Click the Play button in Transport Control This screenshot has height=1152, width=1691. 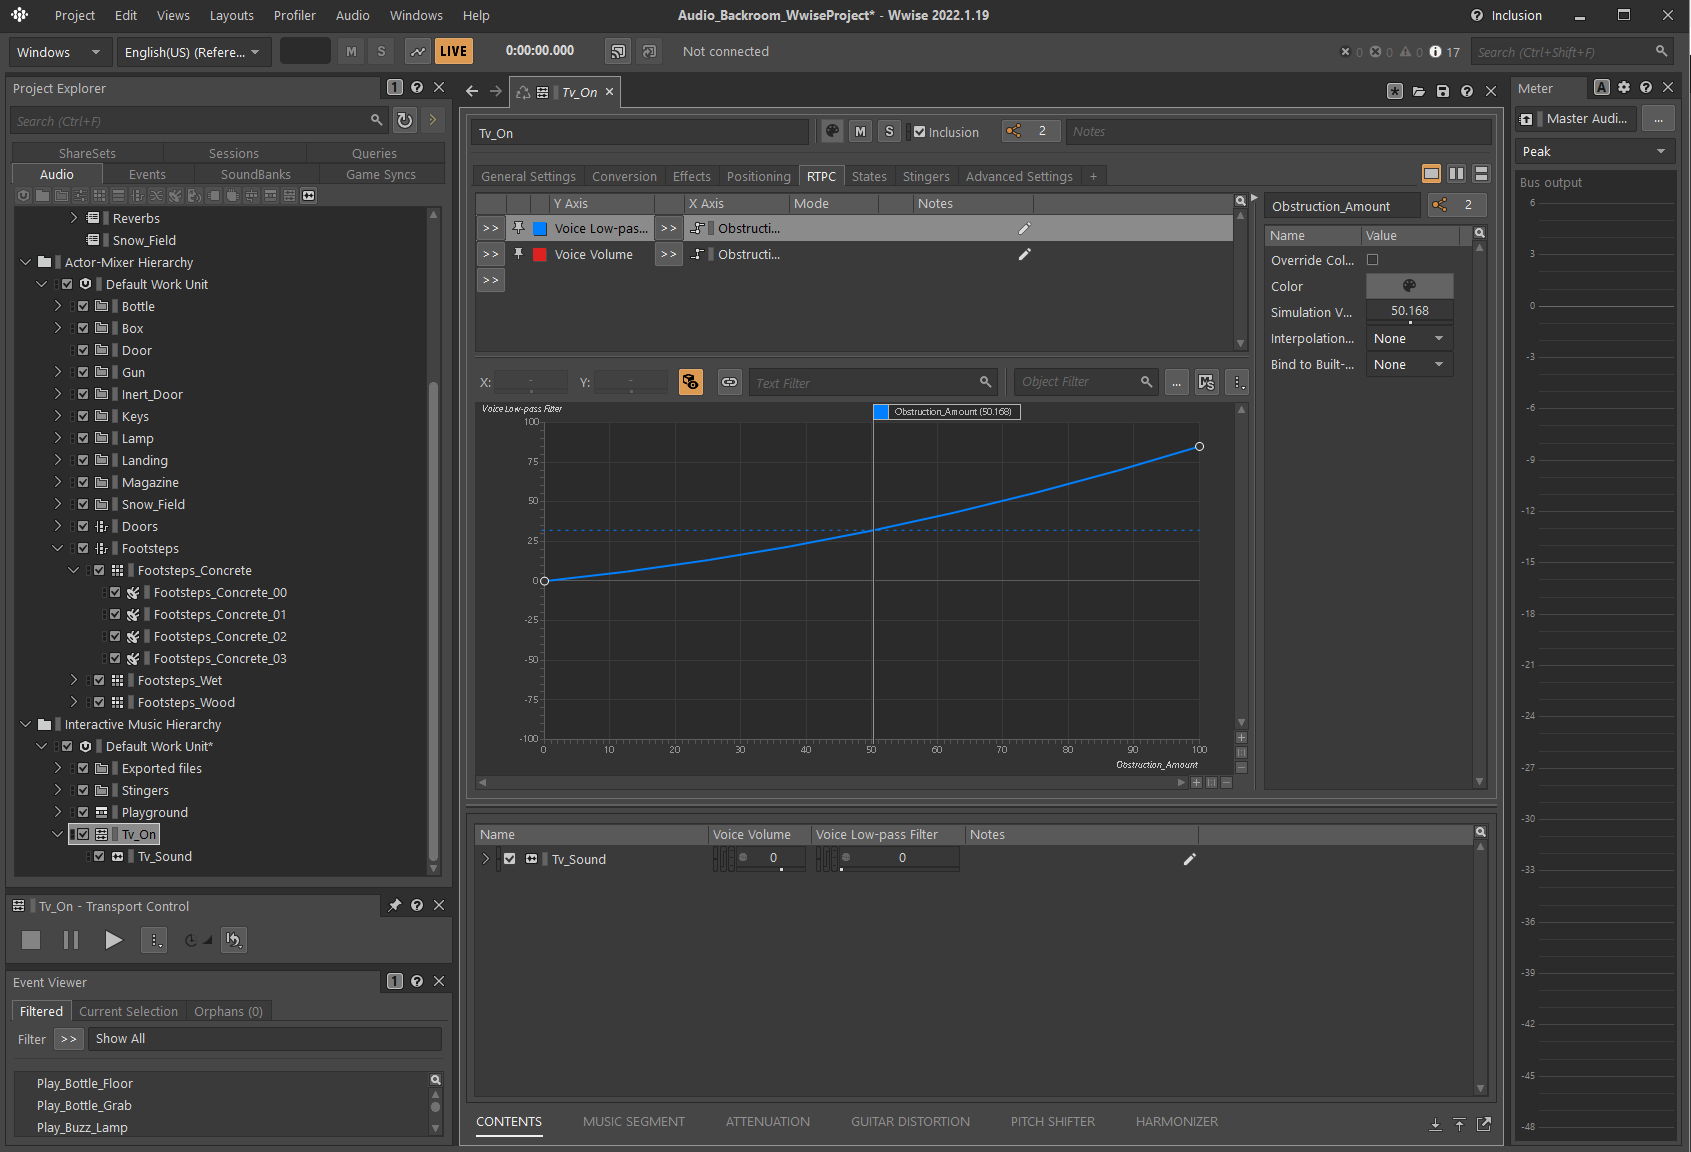coord(113,940)
